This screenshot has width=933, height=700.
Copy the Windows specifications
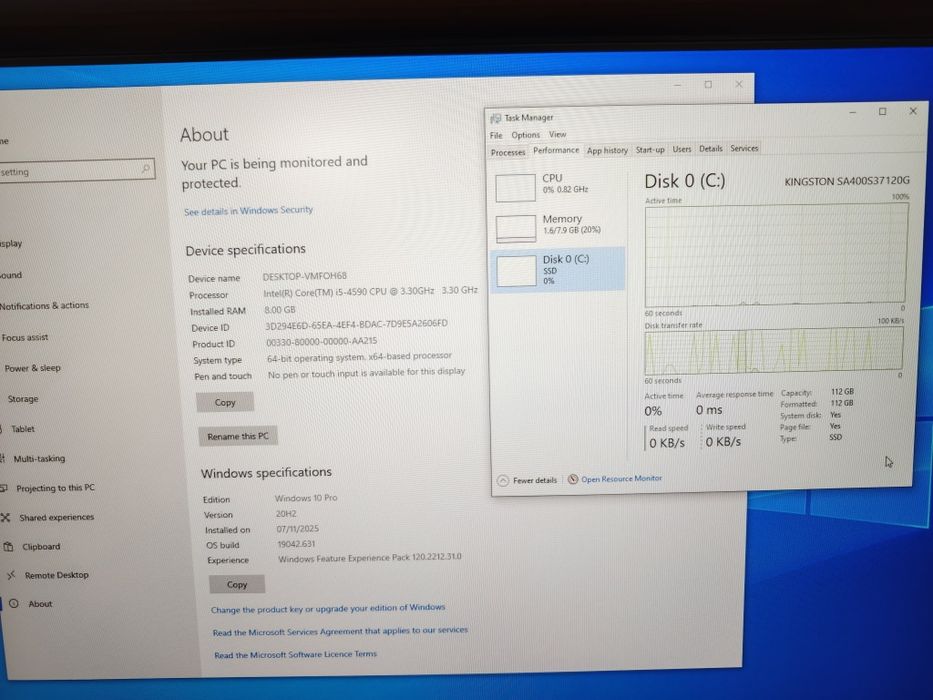coord(237,585)
